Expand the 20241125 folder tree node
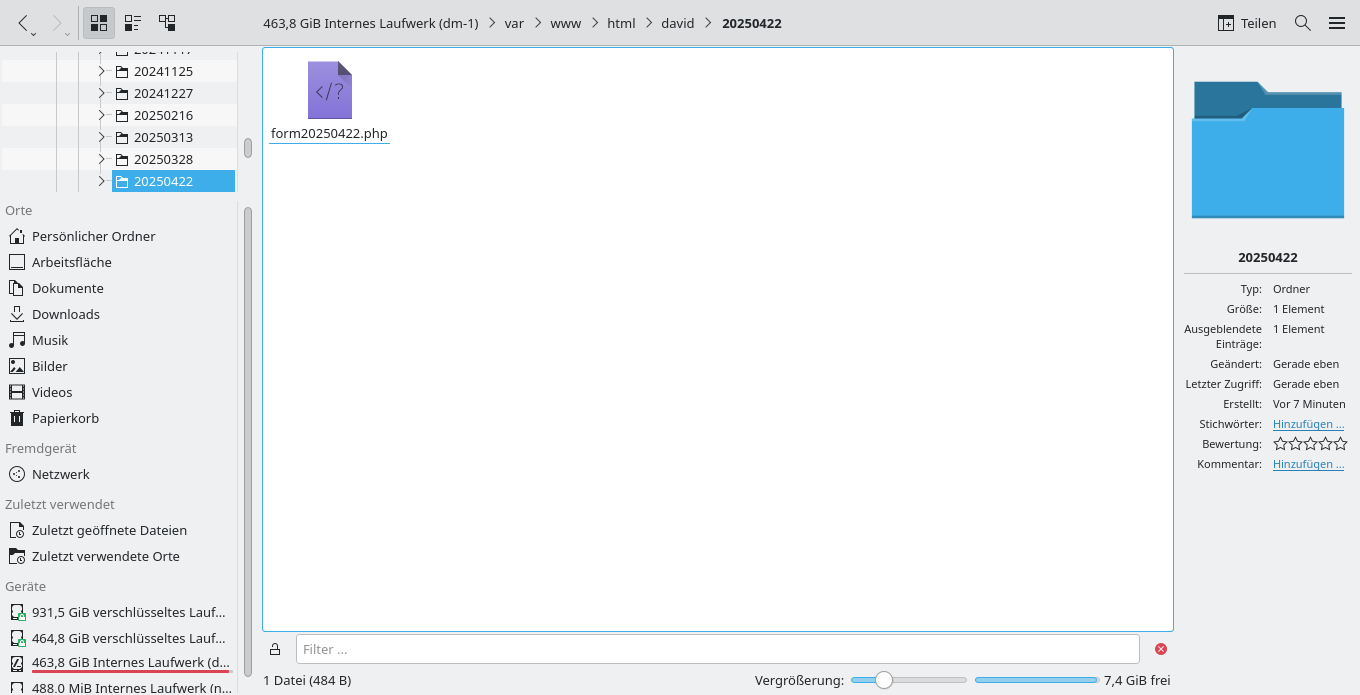The width and height of the screenshot is (1360, 695). [101, 71]
